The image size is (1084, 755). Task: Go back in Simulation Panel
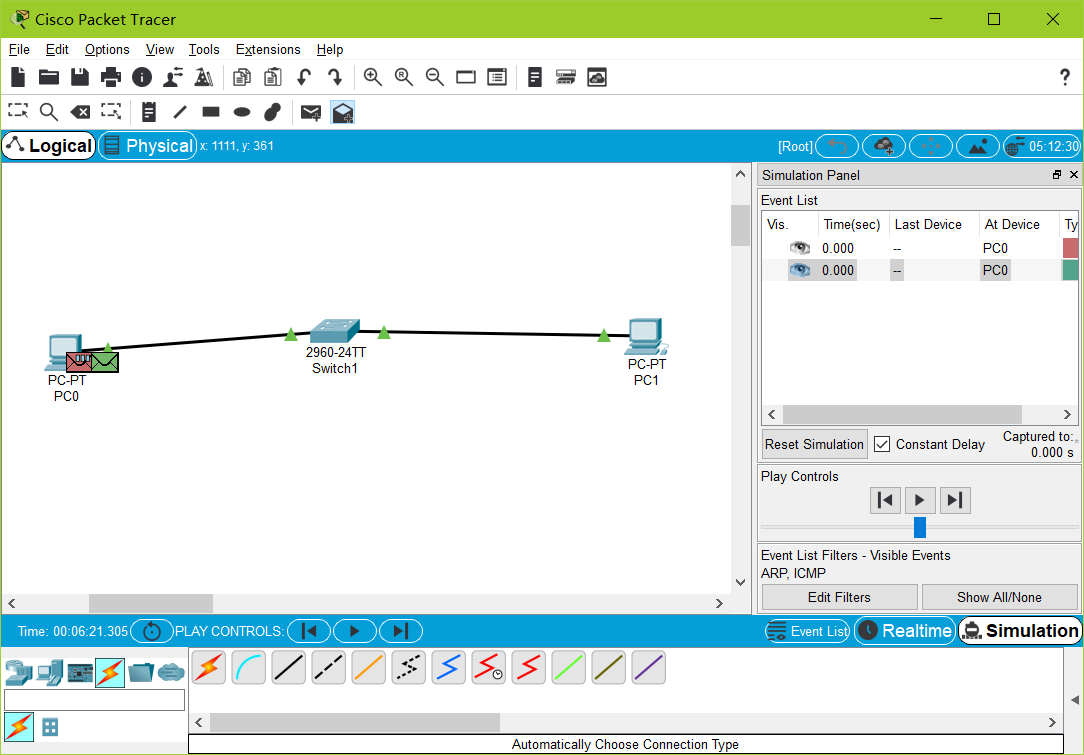point(885,500)
